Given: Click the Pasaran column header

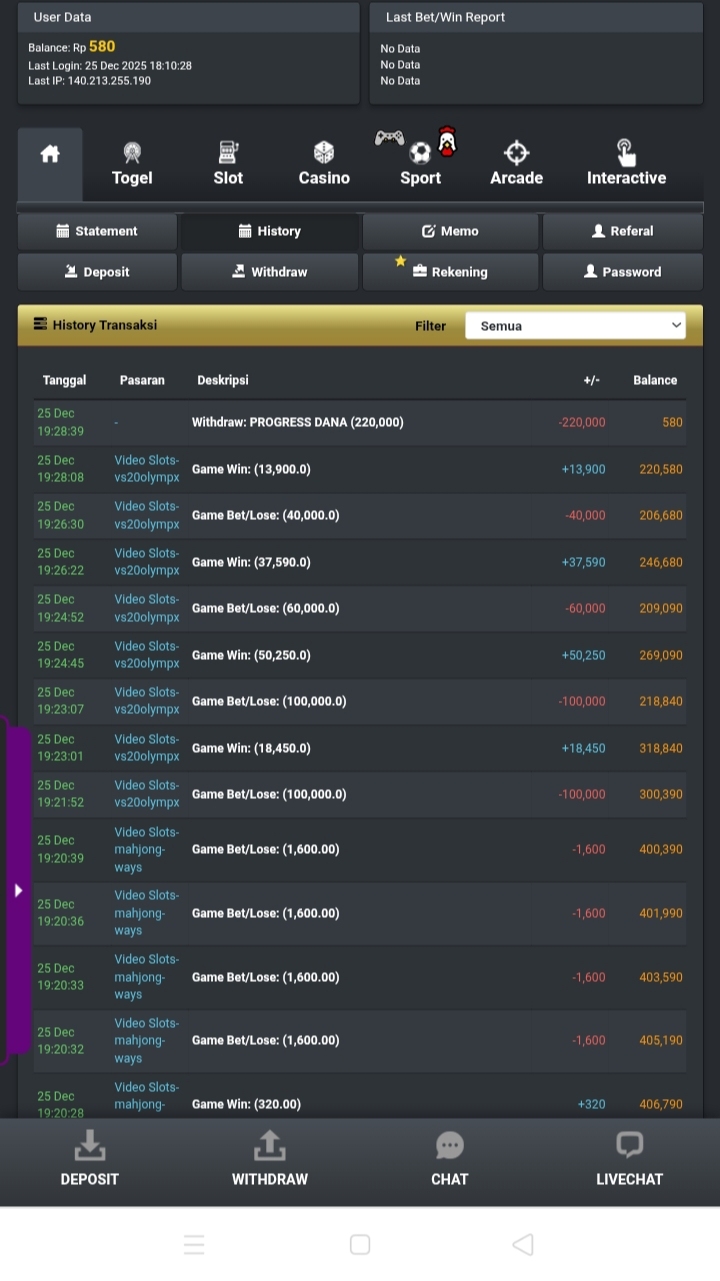Looking at the screenshot, I should point(142,380).
